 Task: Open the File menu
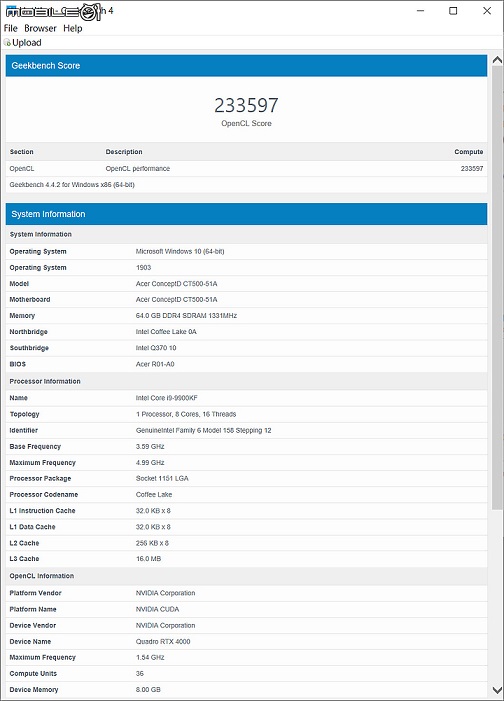10,28
